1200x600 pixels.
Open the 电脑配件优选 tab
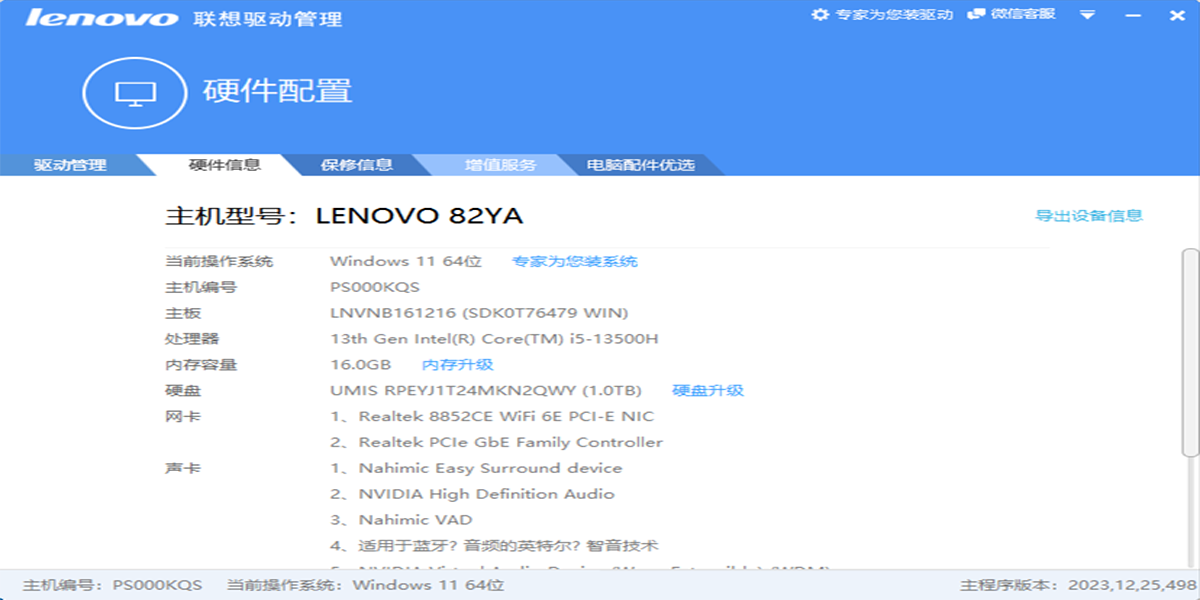[x=640, y=165]
